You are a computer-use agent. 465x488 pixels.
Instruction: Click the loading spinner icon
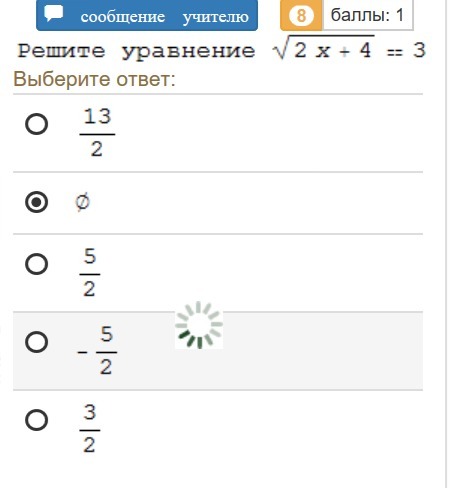click(199, 325)
